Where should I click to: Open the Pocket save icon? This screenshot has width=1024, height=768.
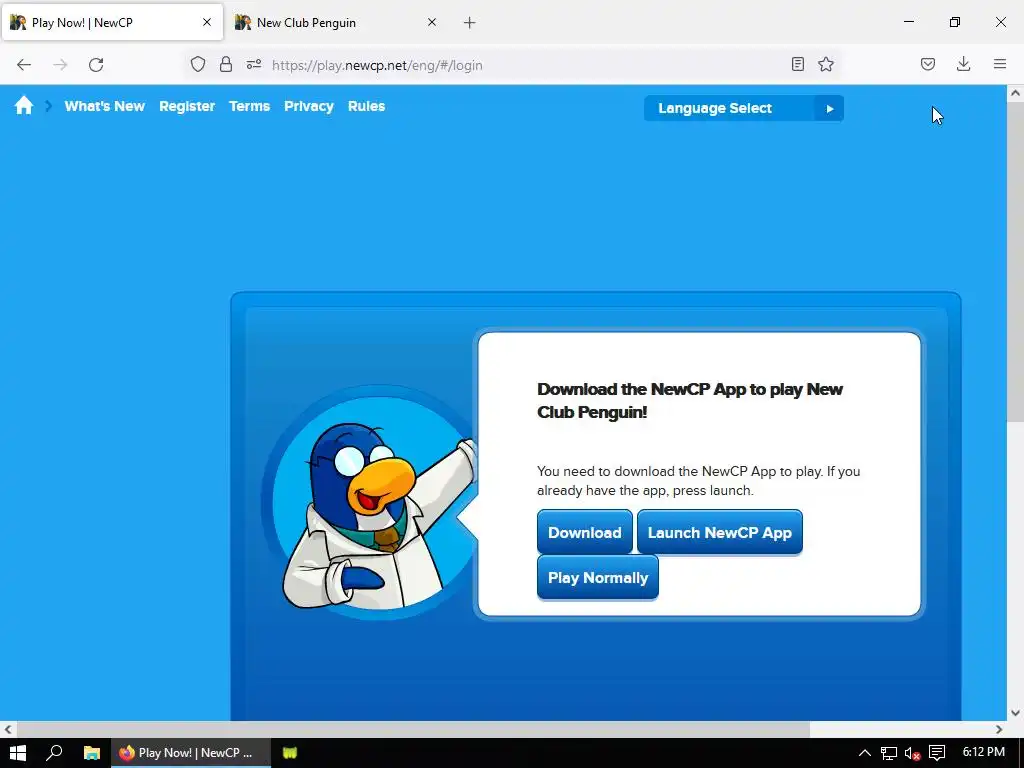(928, 64)
